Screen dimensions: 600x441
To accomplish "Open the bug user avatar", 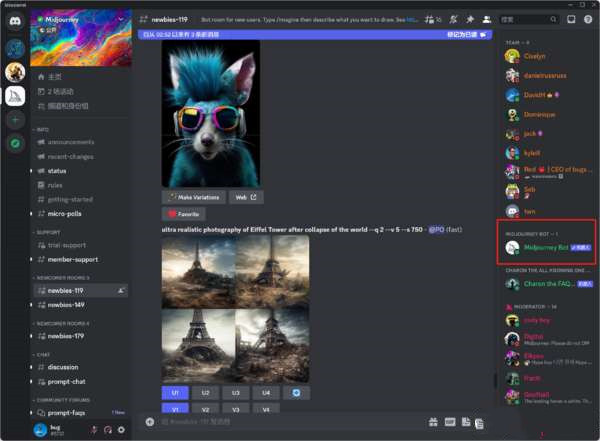I will click(41, 430).
